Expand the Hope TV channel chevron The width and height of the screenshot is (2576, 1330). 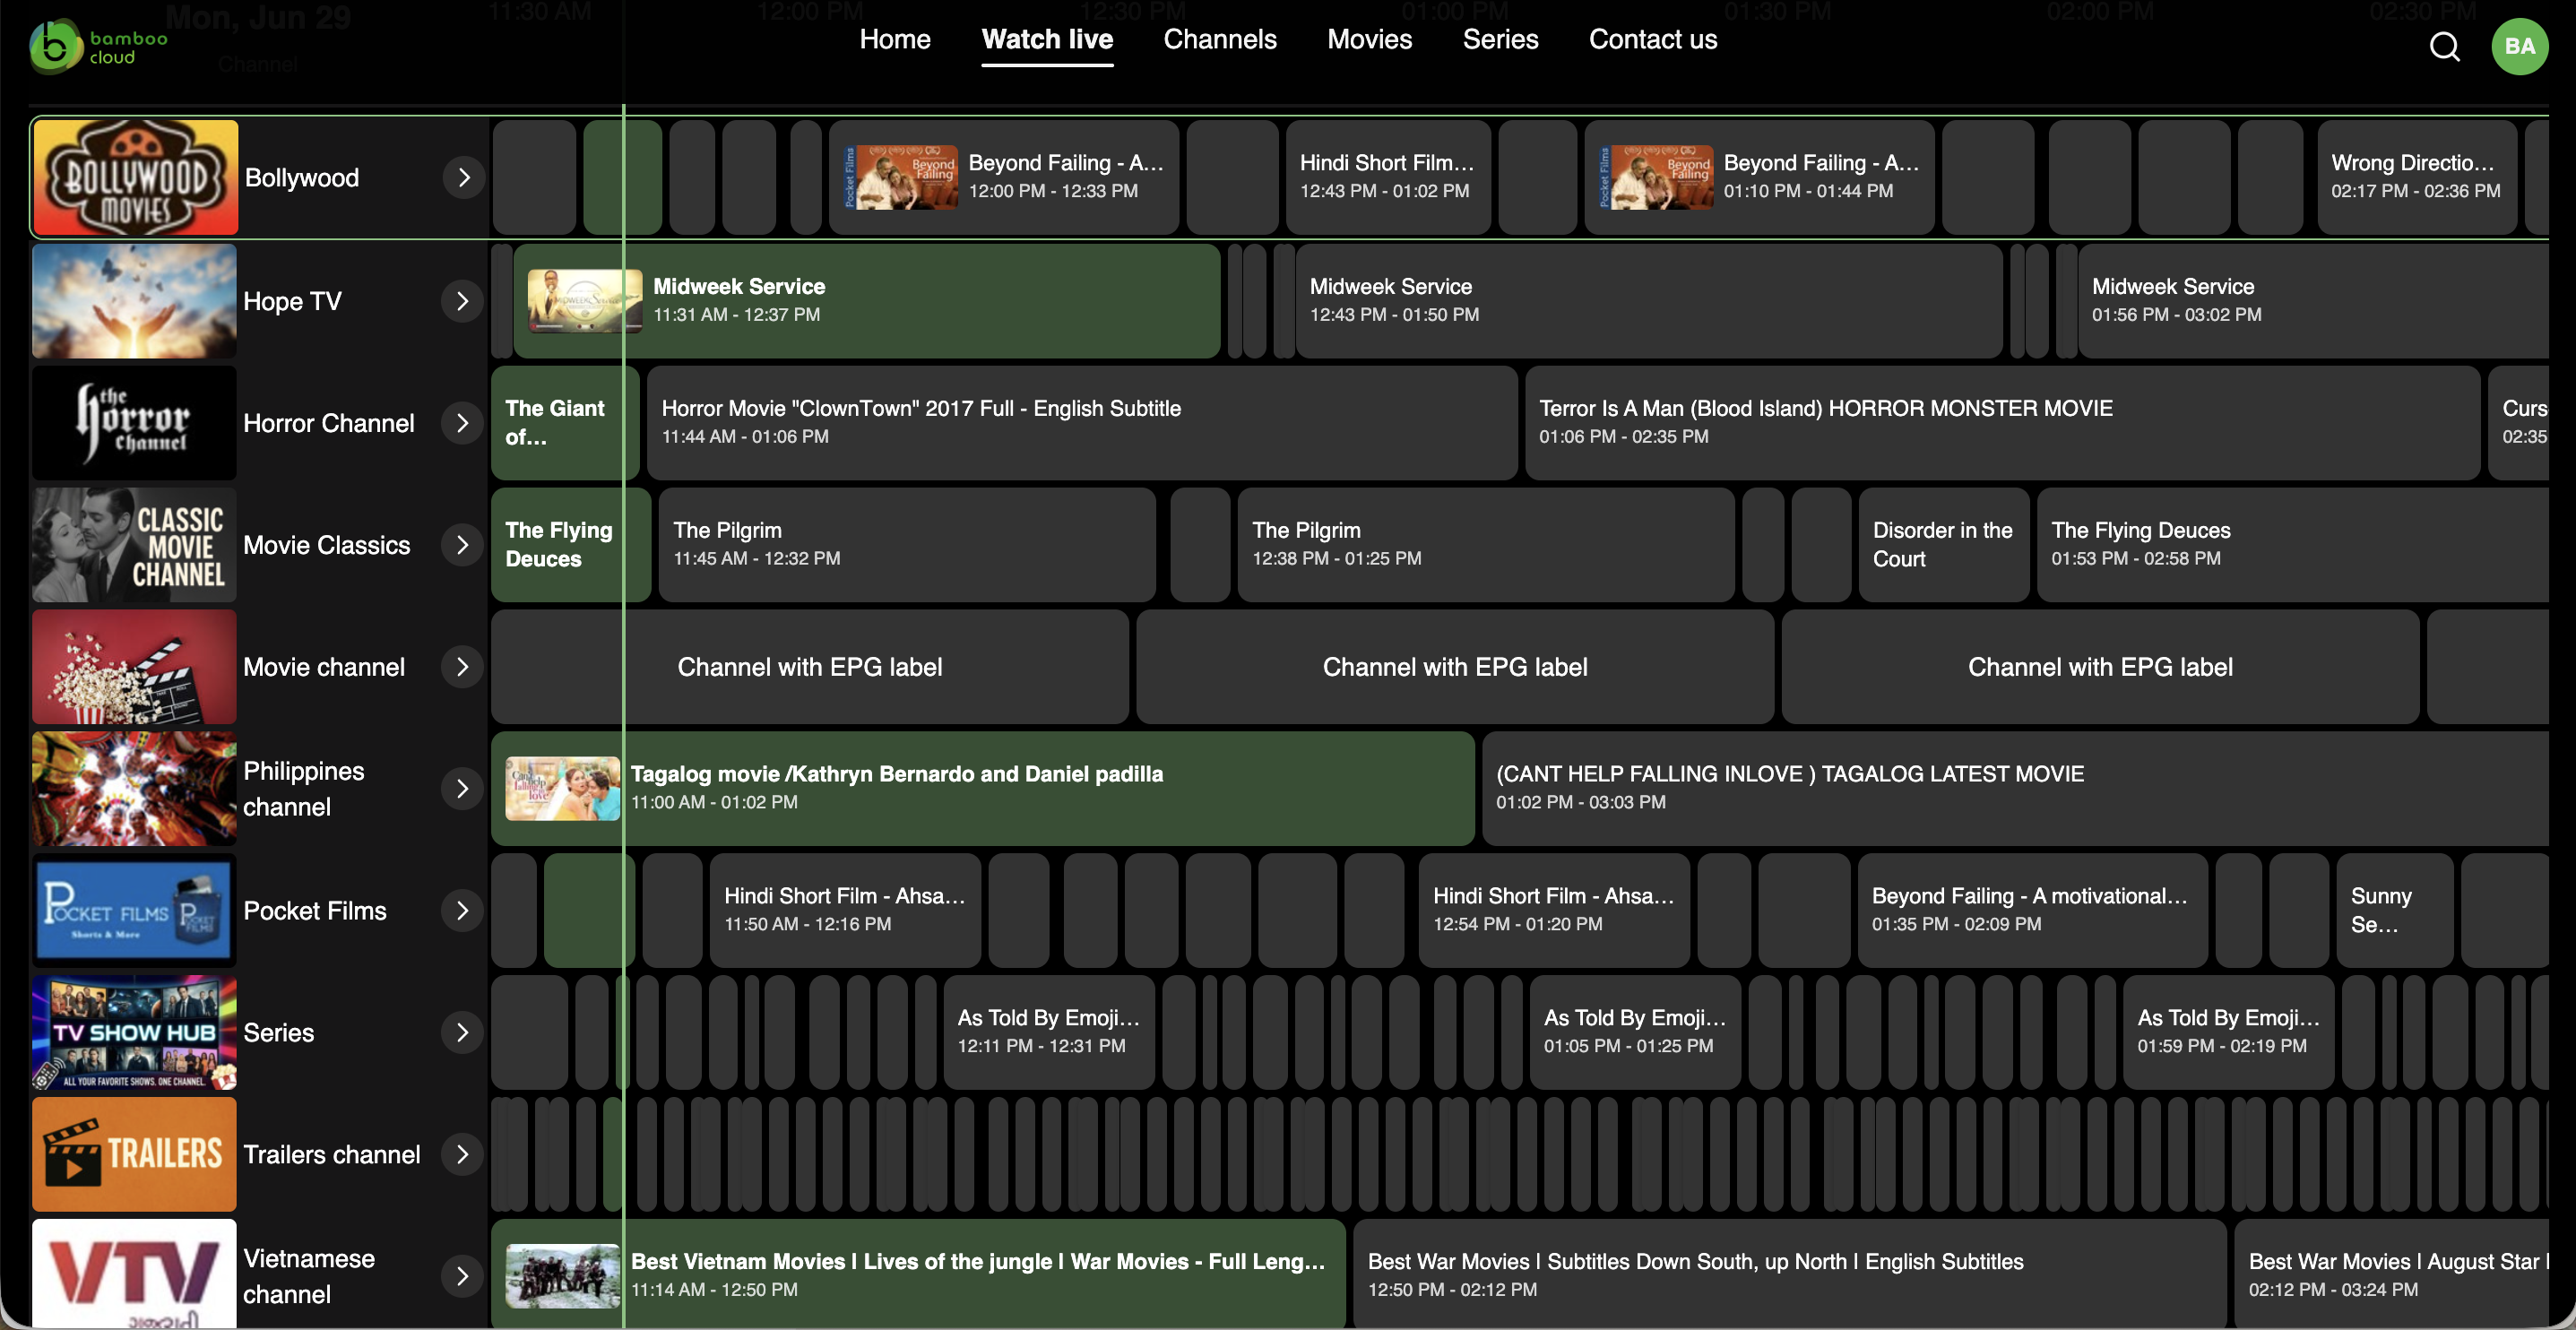pyautogui.click(x=462, y=301)
